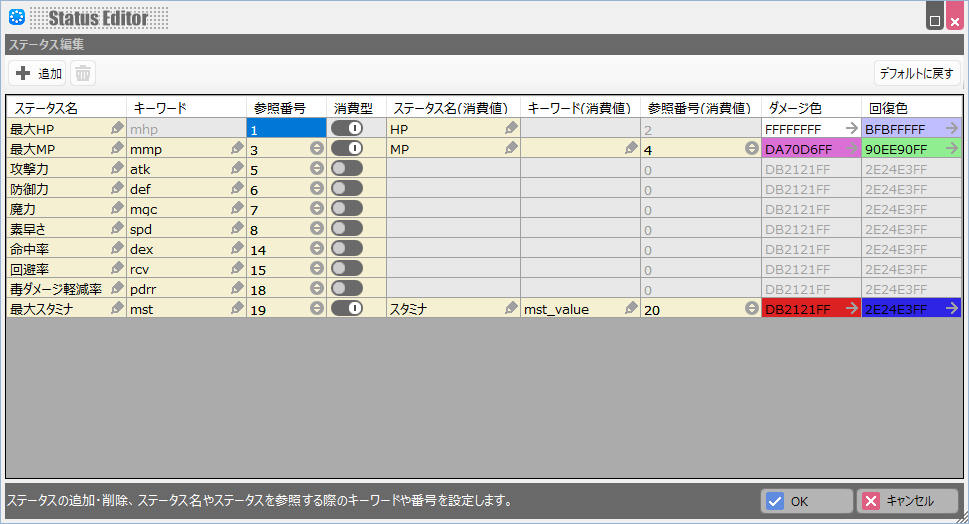Click edit pencil next to 魔力 status name

117,209
